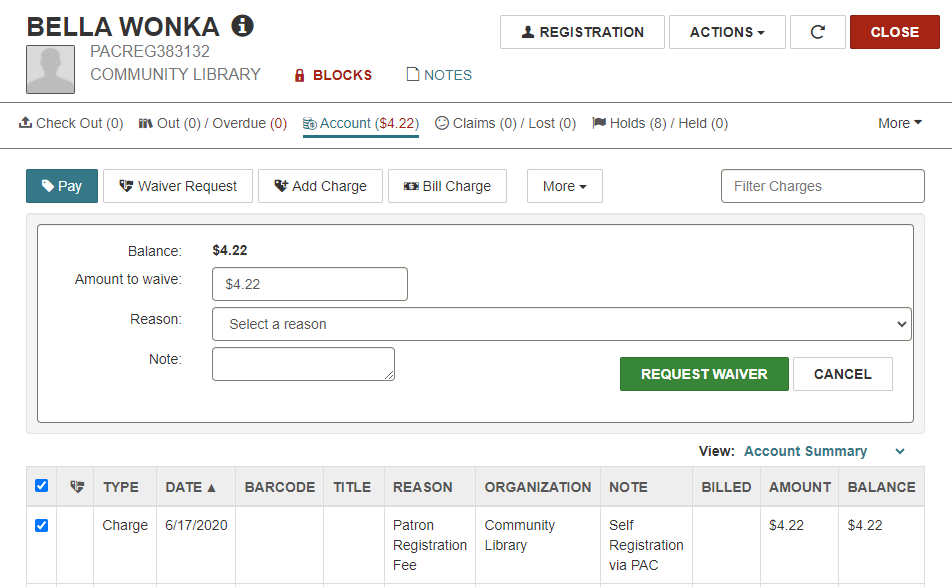Click the Request Waiver button
The height and width of the screenshot is (587, 952).
tap(704, 374)
